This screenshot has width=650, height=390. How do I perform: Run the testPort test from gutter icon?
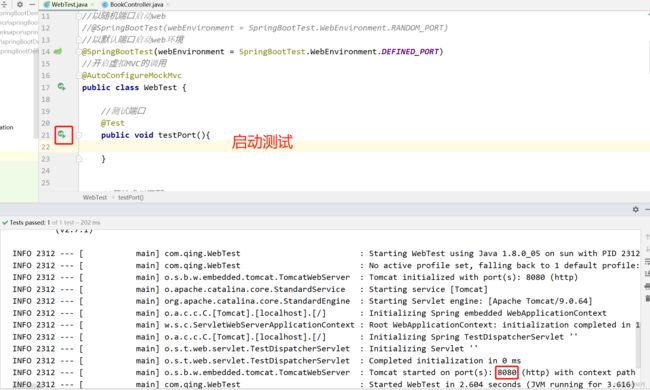click(x=62, y=135)
